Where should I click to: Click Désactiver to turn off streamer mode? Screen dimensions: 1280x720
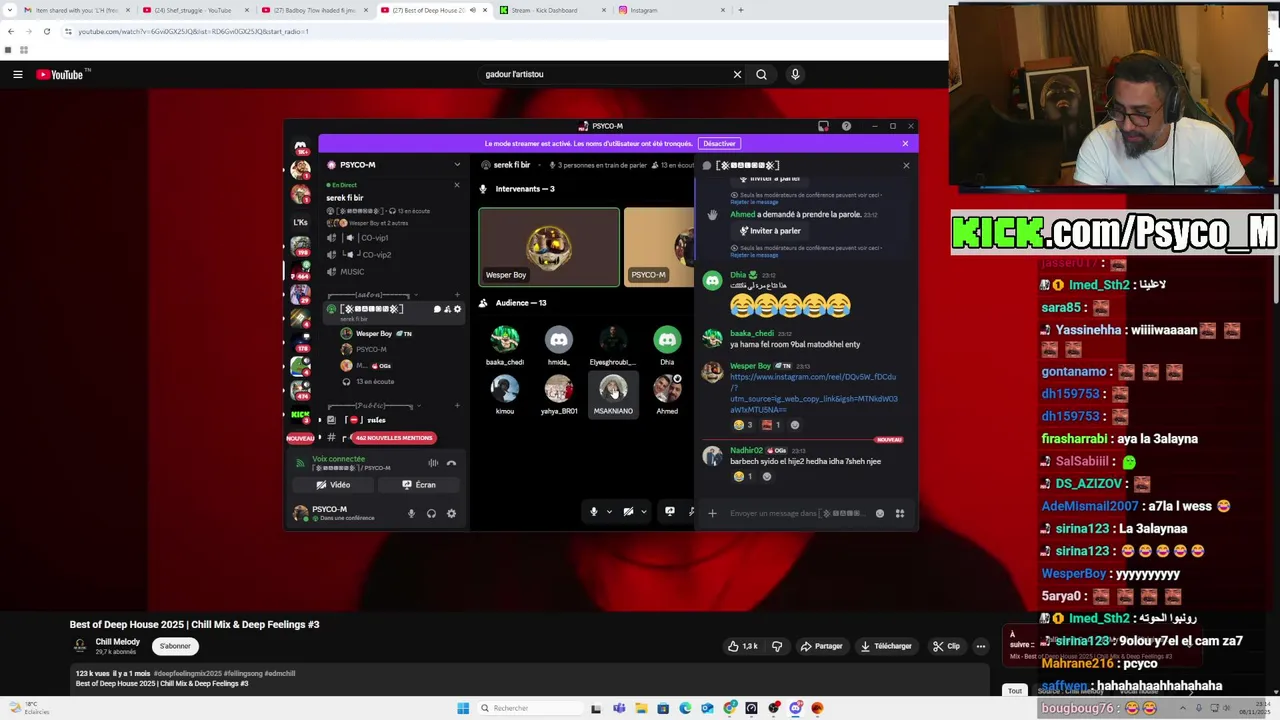[x=719, y=143]
